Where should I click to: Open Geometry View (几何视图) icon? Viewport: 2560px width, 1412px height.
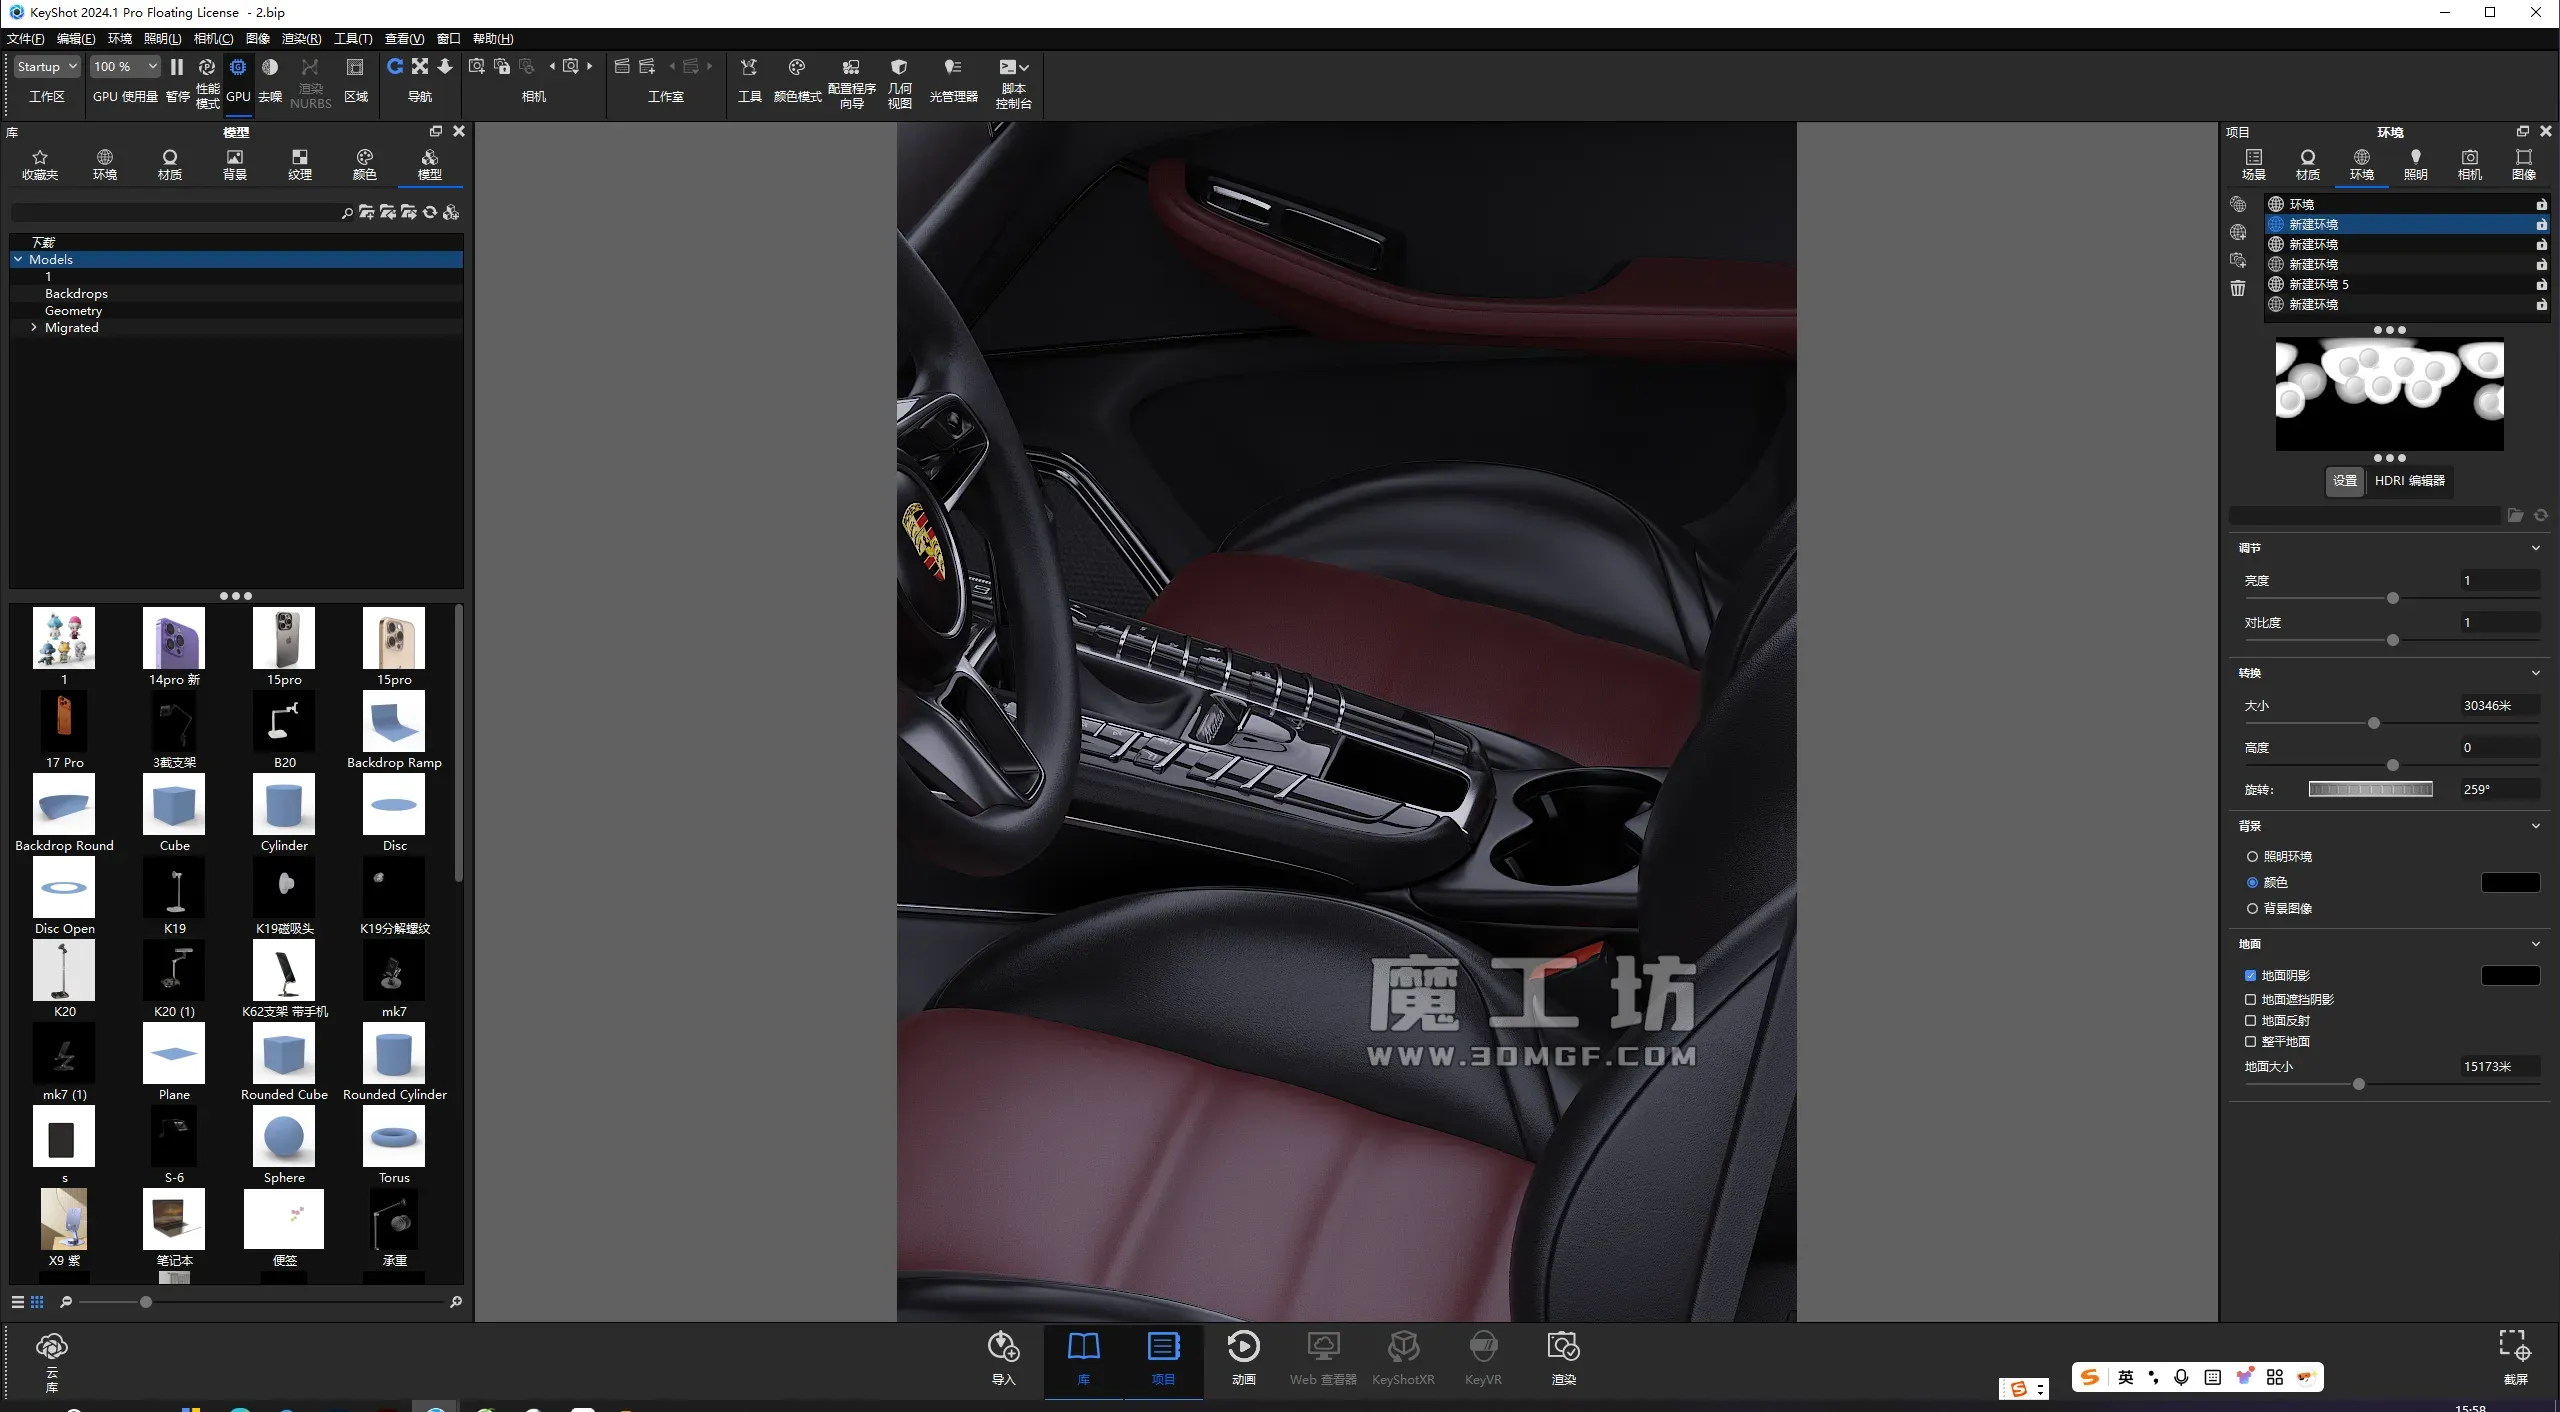point(899,67)
